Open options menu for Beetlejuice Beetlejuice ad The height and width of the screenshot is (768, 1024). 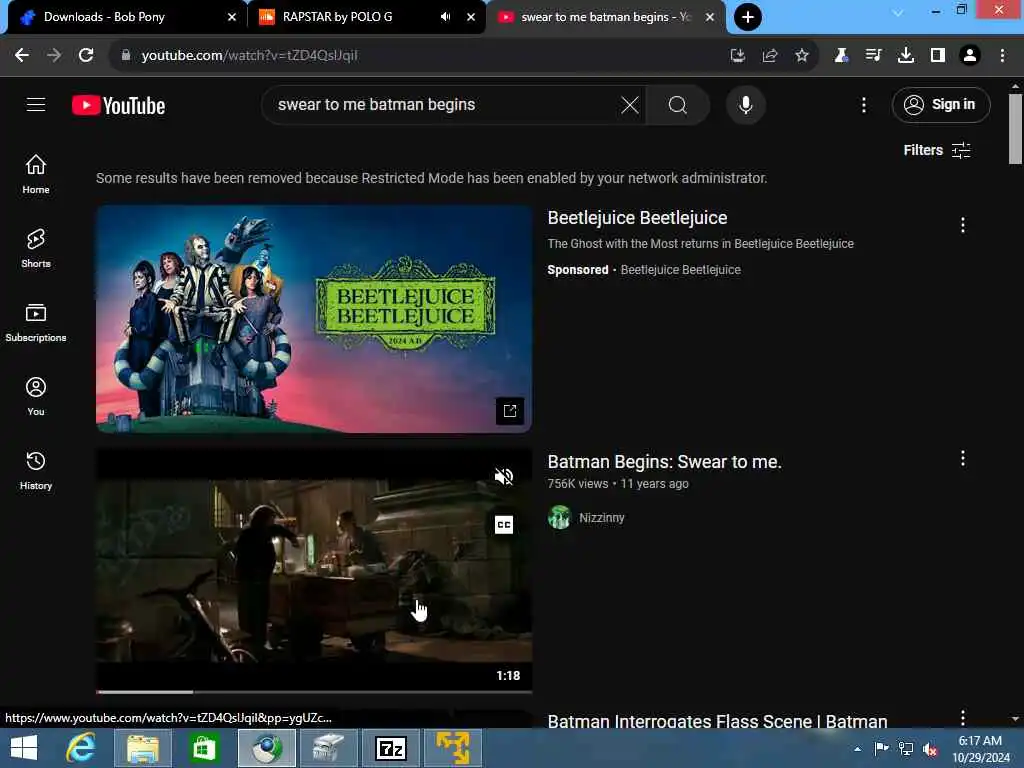[x=962, y=225]
